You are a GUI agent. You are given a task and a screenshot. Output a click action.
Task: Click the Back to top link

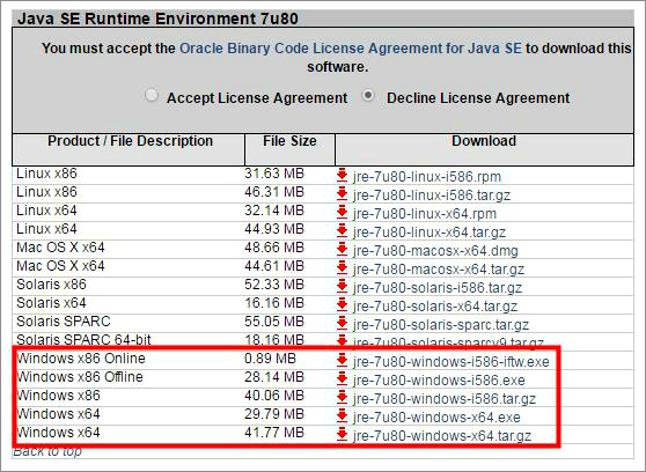tap(47, 451)
